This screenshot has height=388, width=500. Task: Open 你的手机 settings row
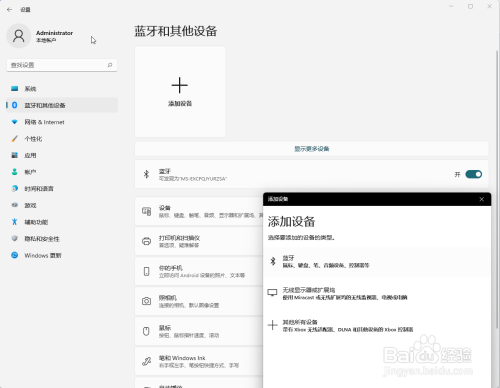point(199,271)
